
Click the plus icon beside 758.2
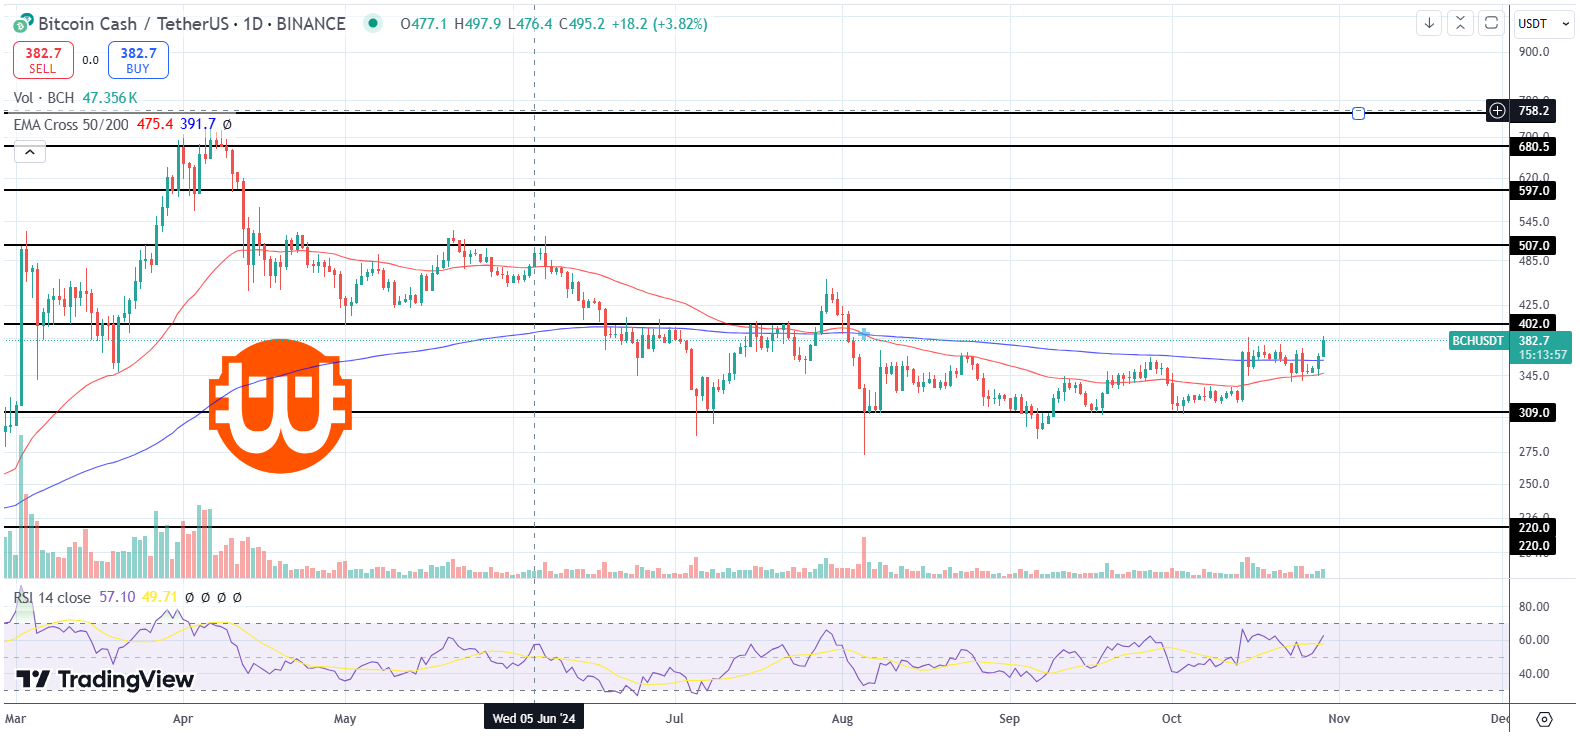(1497, 111)
